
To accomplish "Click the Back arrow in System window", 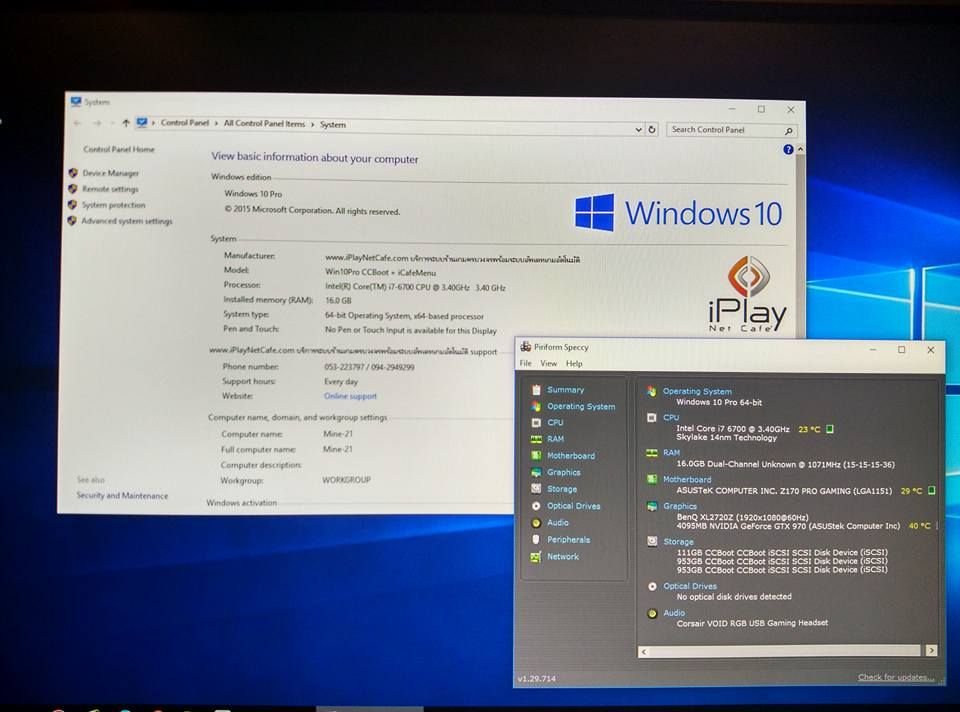I will pos(77,123).
